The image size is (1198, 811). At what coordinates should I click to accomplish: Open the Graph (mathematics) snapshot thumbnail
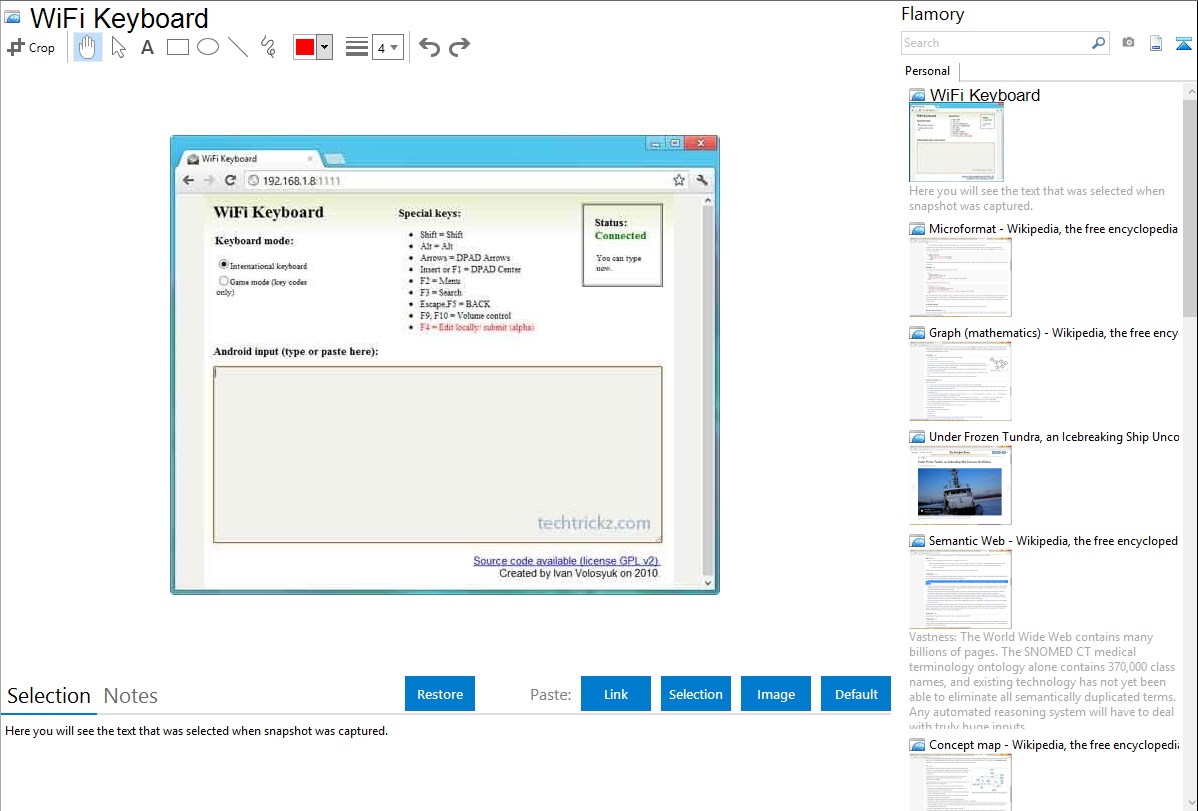pos(960,381)
